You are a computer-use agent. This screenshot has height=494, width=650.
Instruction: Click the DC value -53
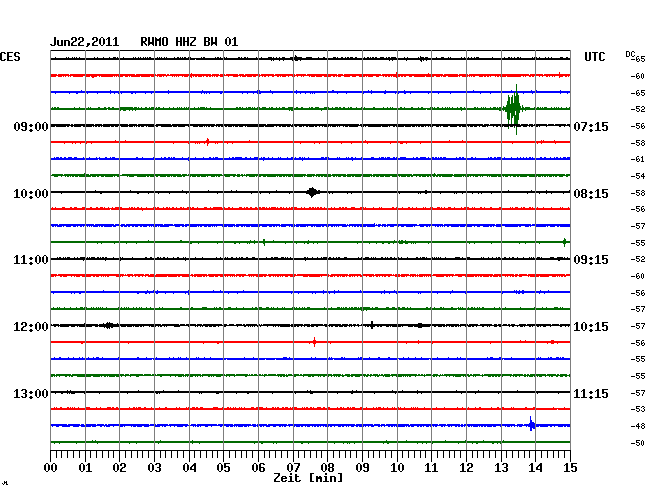638,409
